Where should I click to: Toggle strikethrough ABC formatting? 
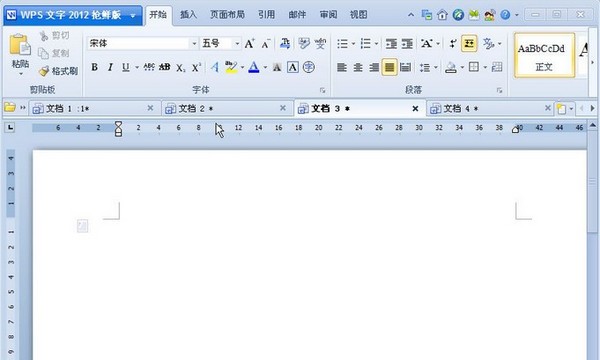pyautogui.click(x=149, y=67)
